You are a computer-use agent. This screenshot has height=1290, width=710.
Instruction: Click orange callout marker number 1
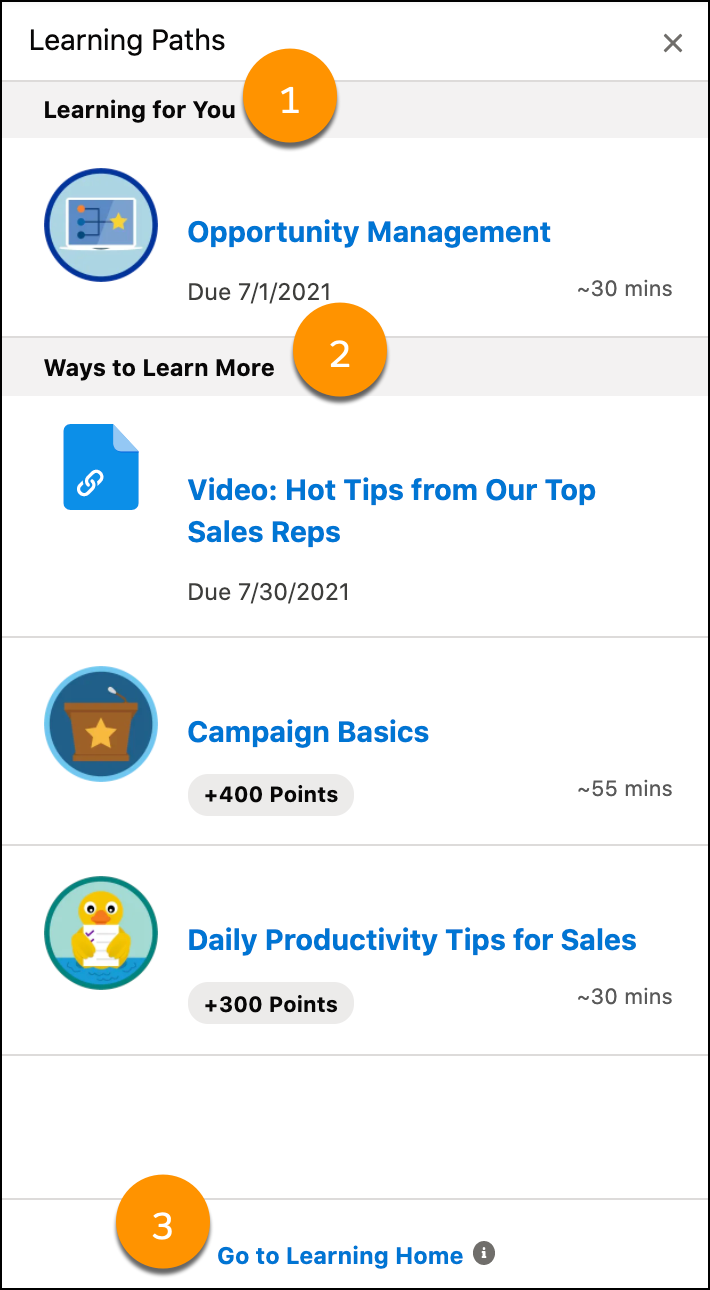(x=290, y=100)
